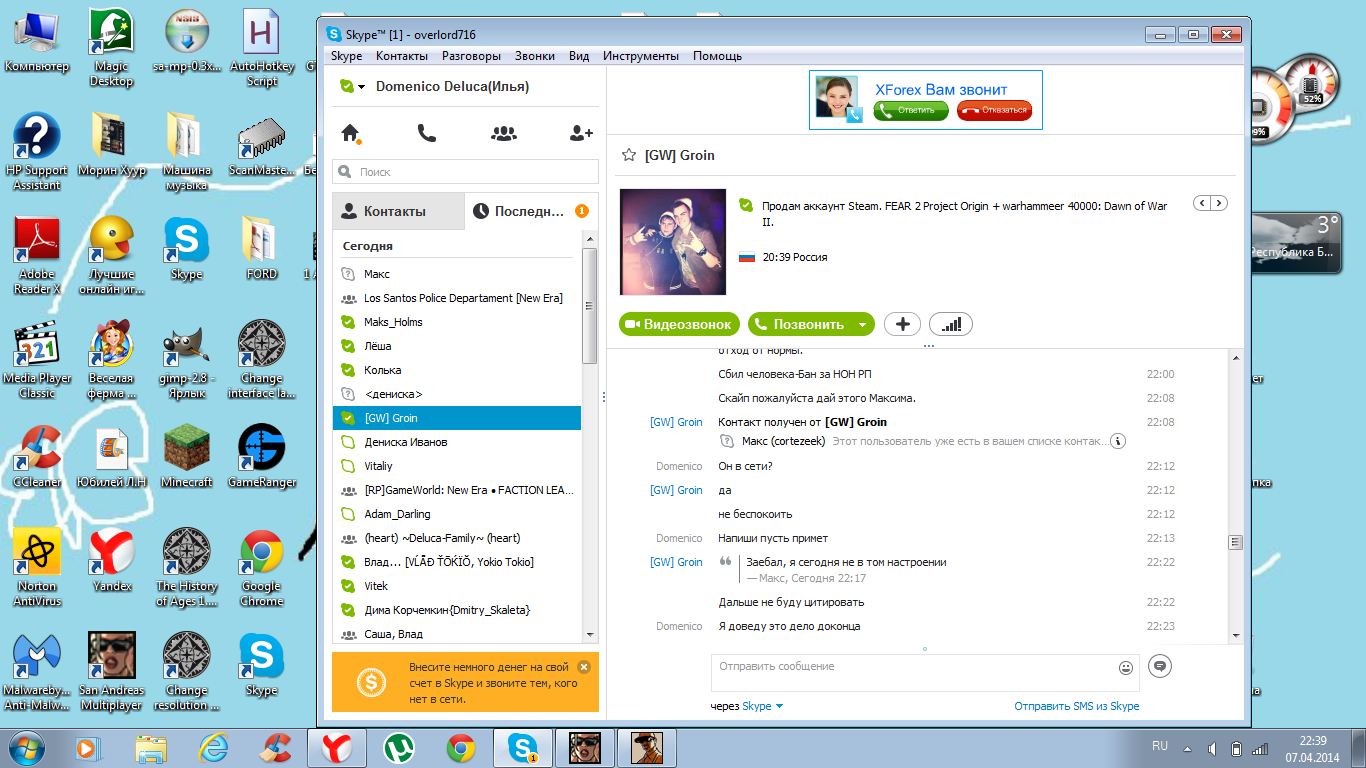Image resolution: width=1366 pixels, height=768 pixels.
Task: Open the call quality signal bars button
Action: click(x=951, y=324)
